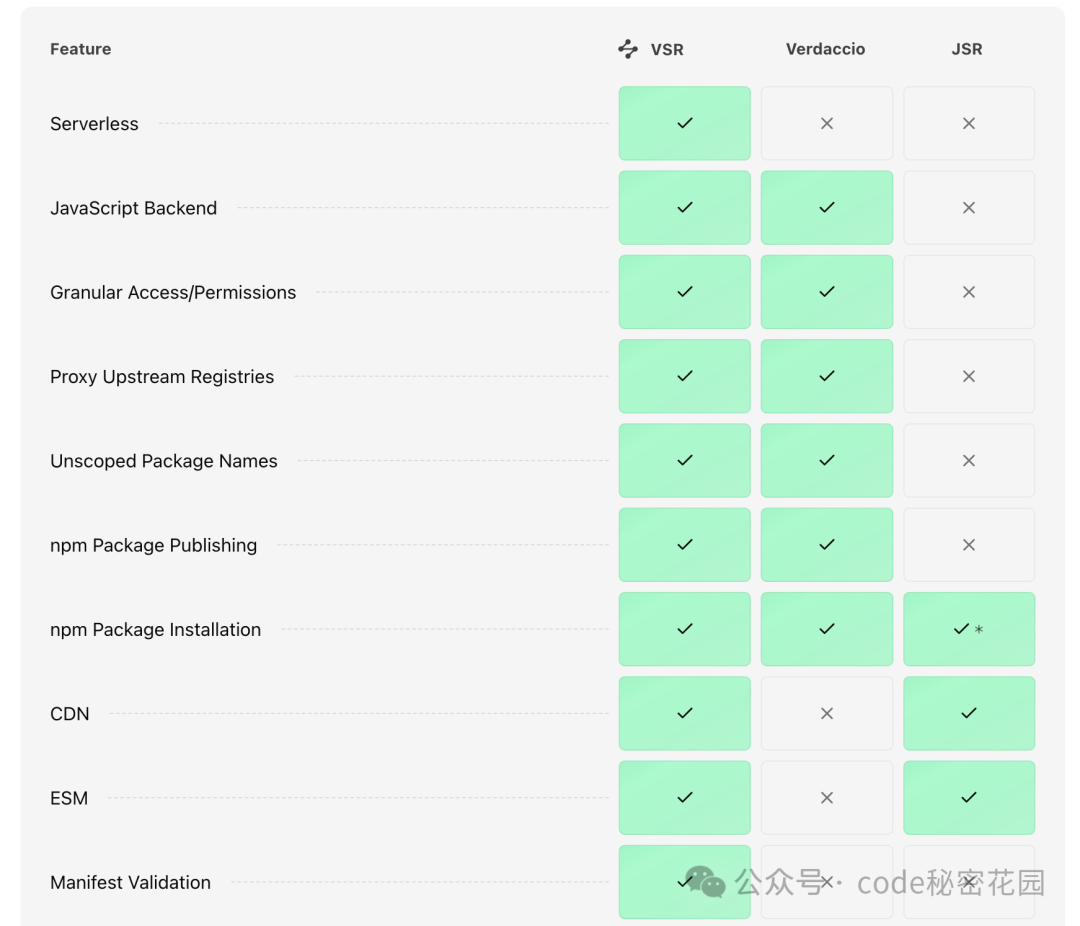
Task: Click the Verdaccio cross in the ESM row
Action: [x=827, y=798]
